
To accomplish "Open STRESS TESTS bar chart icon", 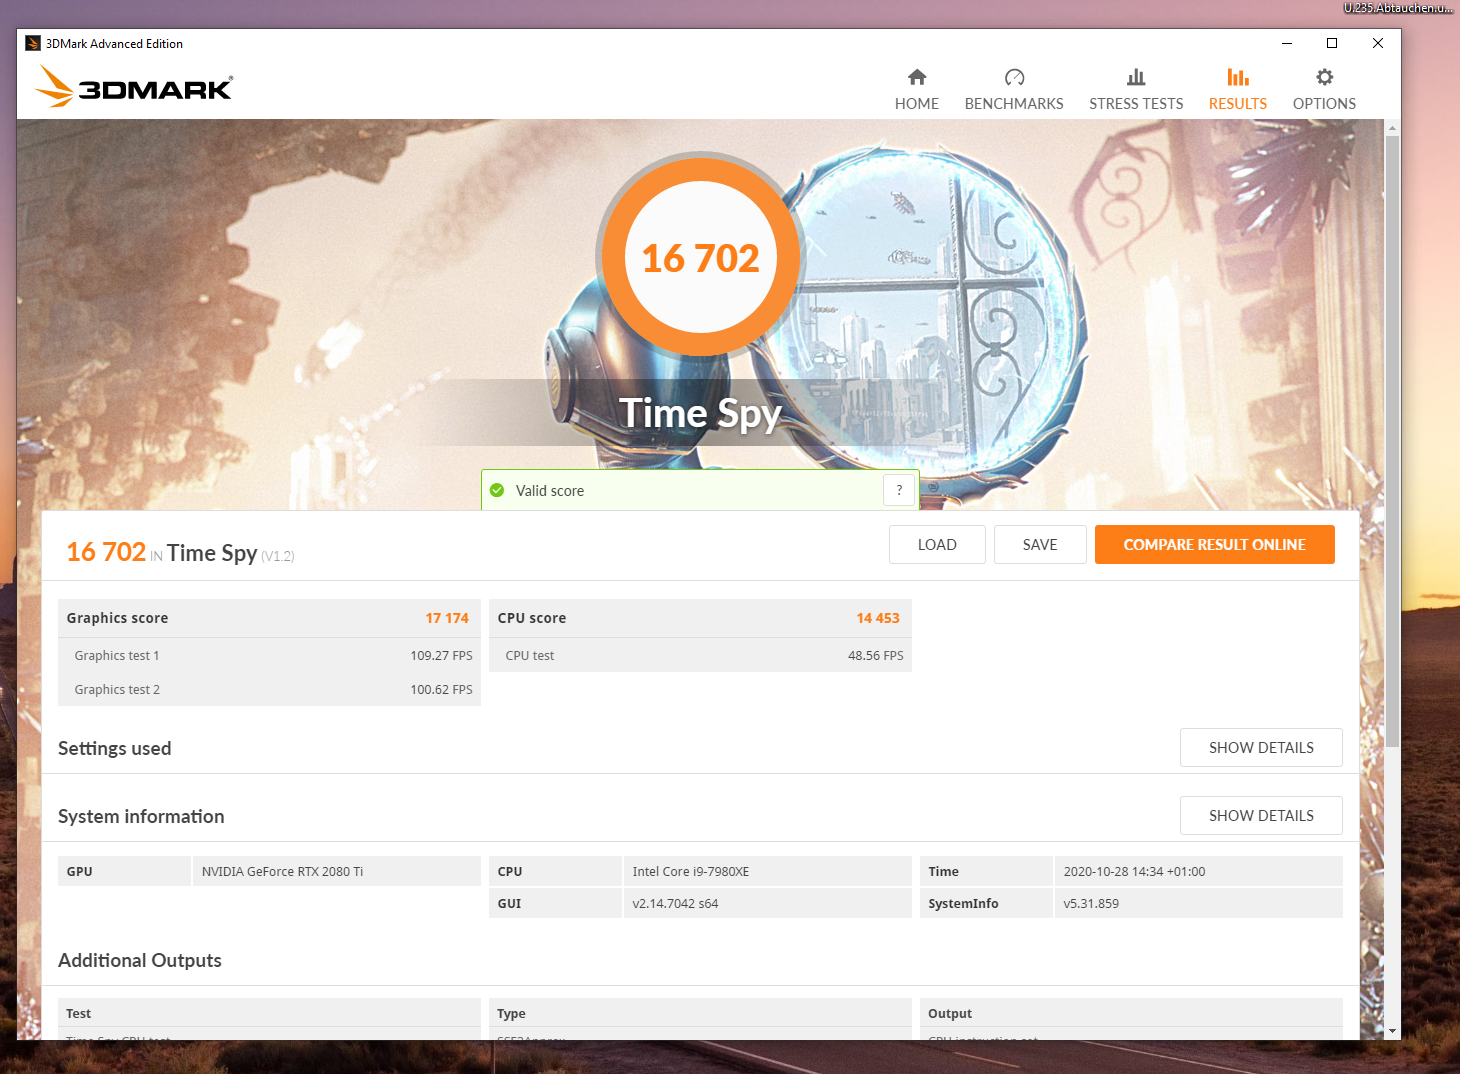I will coord(1136,77).
